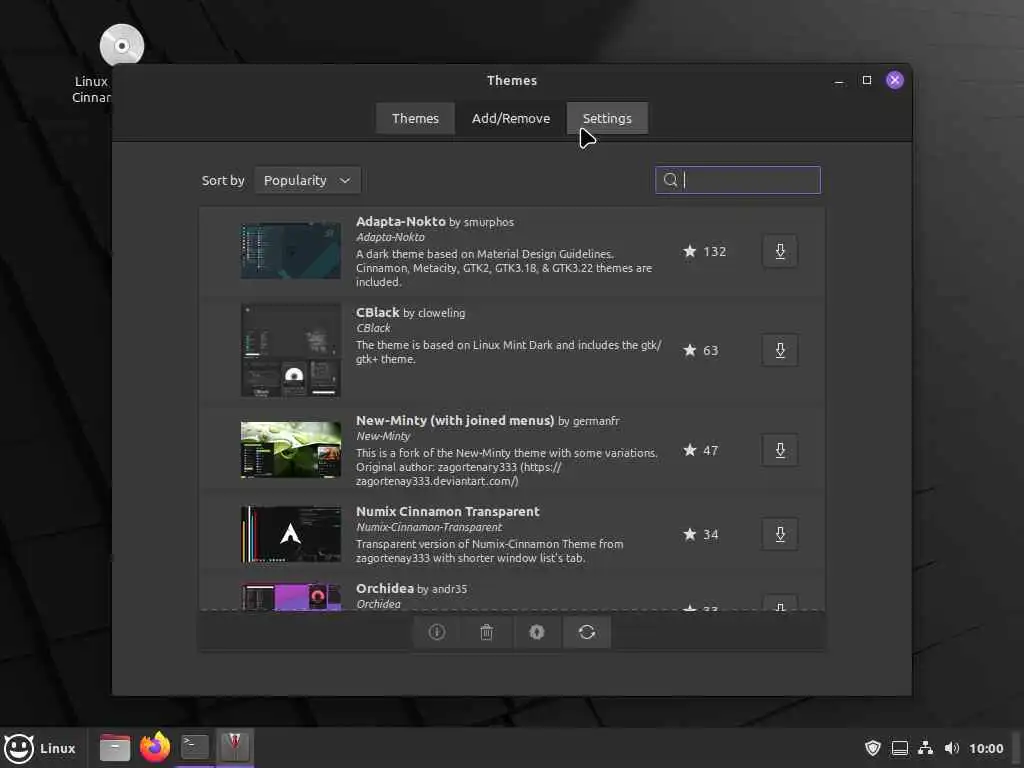The width and height of the screenshot is (1024, 768).
Task: Click the trash uninstall icon
Action: coord(487,632)
